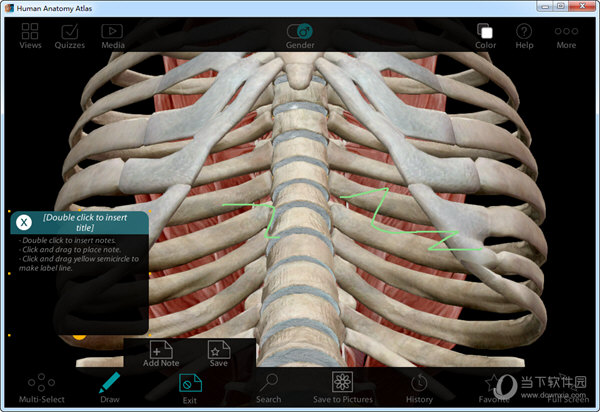Close the note panel with X
This screenshot has height=412, width=600.
(x=24, y=222)
